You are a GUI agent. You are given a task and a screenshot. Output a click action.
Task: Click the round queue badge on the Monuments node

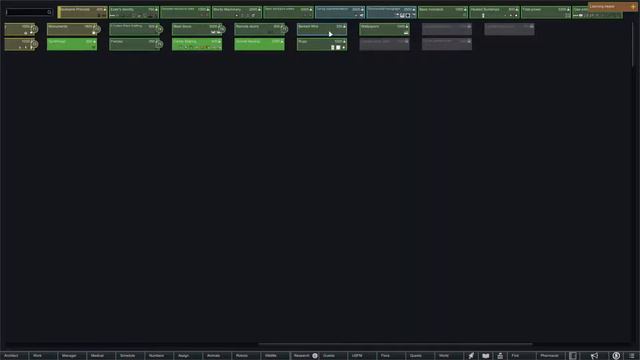point(97,29)
